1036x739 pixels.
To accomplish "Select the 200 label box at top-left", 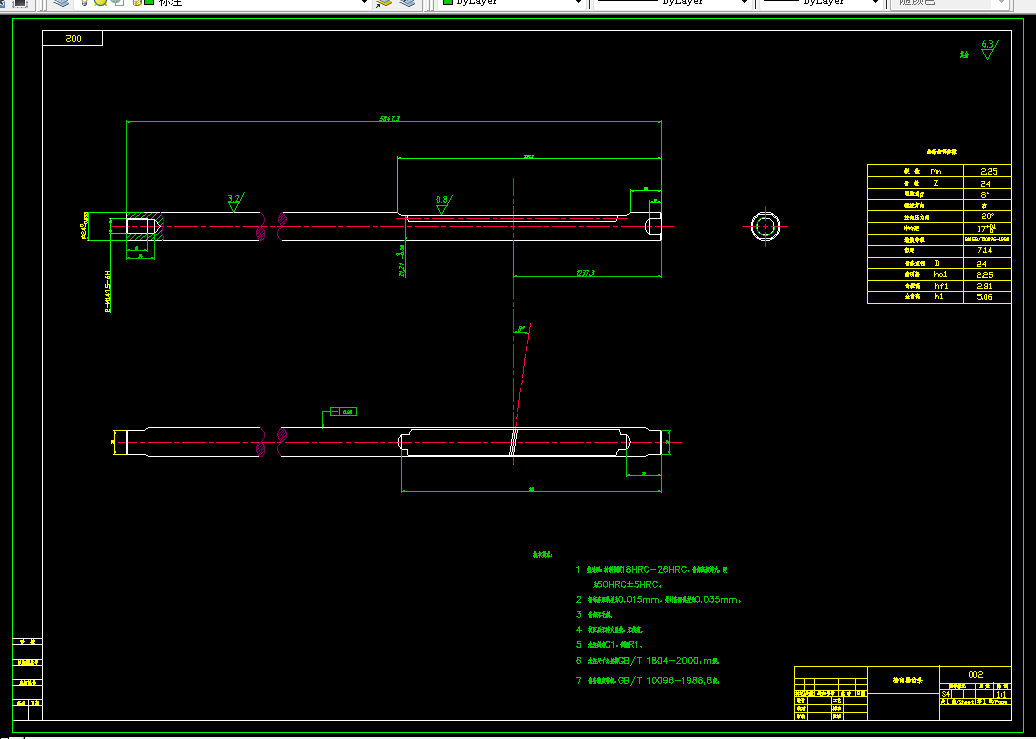I will tap(73, 38).
